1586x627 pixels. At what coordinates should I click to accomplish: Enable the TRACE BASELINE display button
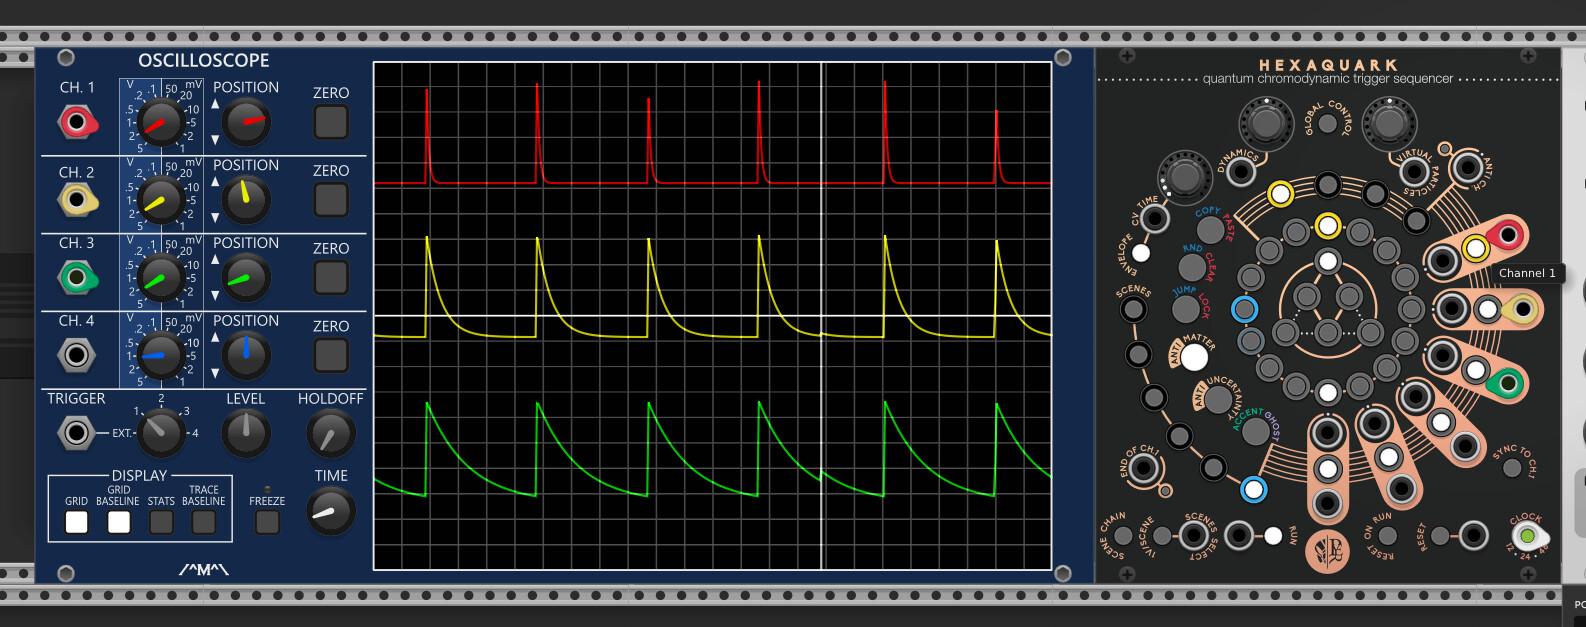click(204, 522)
